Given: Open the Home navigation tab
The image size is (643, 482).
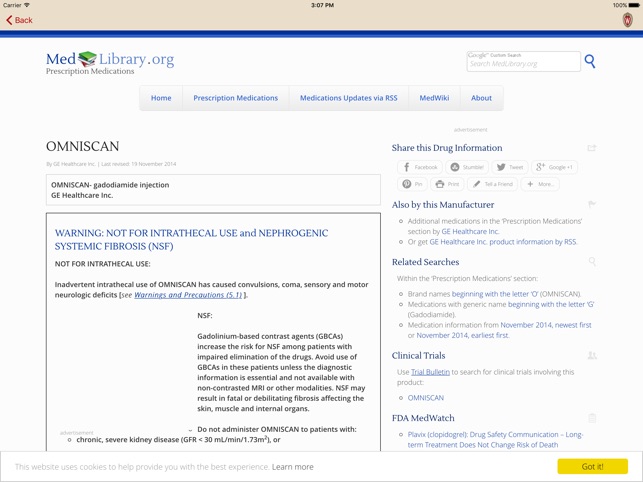Looking at the screenshot, I should tap(161, 98).
